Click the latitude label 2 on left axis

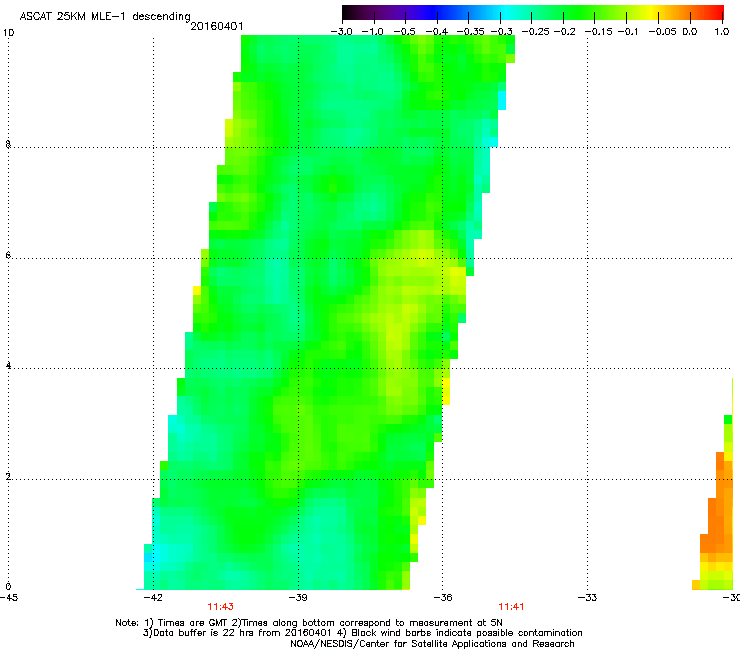(x=8, y=477)
